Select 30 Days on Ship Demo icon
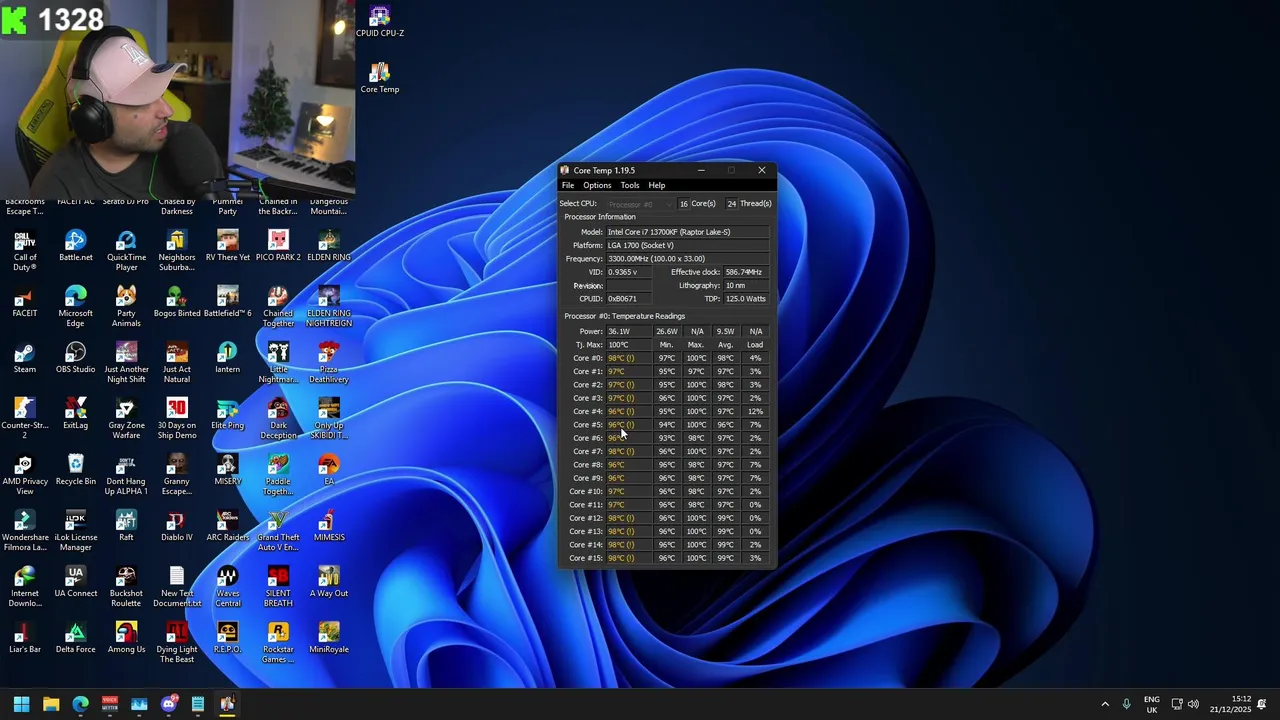Screen dimensions: 1280x720 (x=177, y=419)
